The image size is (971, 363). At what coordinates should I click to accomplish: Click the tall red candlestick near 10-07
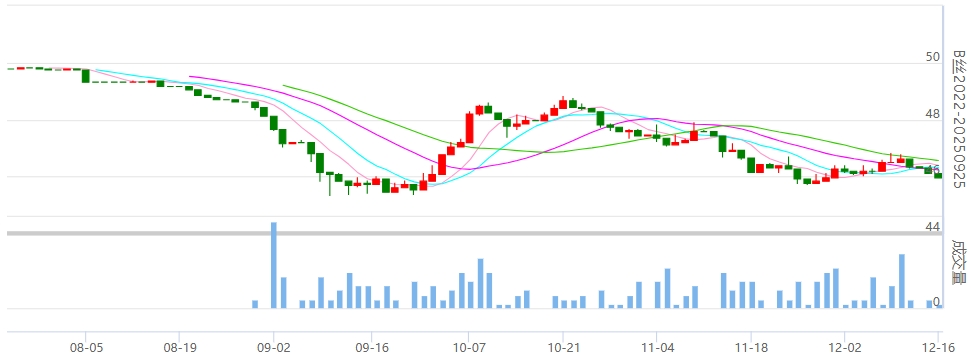click(469, 128)
